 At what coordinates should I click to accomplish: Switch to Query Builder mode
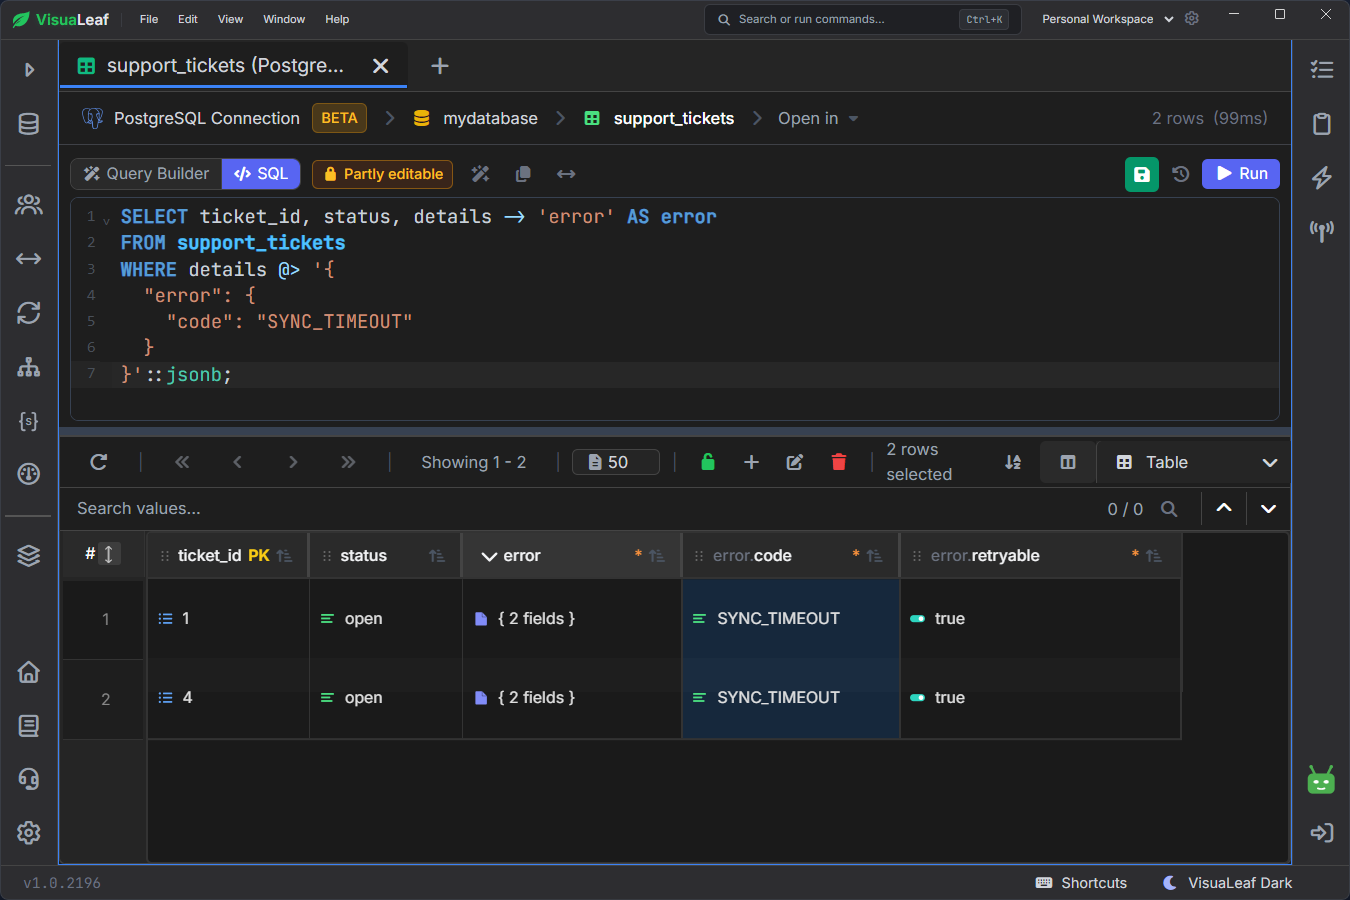pos(146,174)
